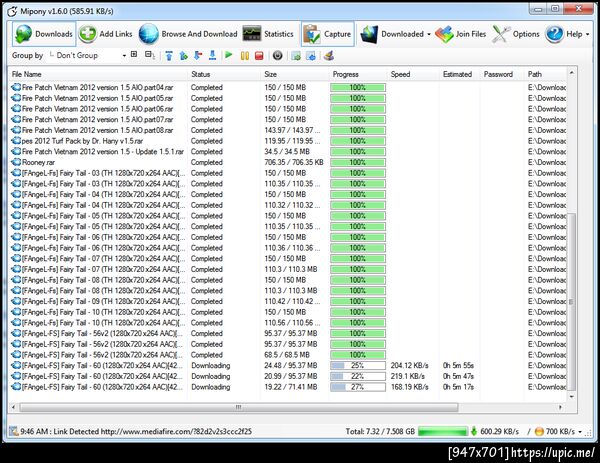Click the green start downloads icon

click(x=229, y=55)
